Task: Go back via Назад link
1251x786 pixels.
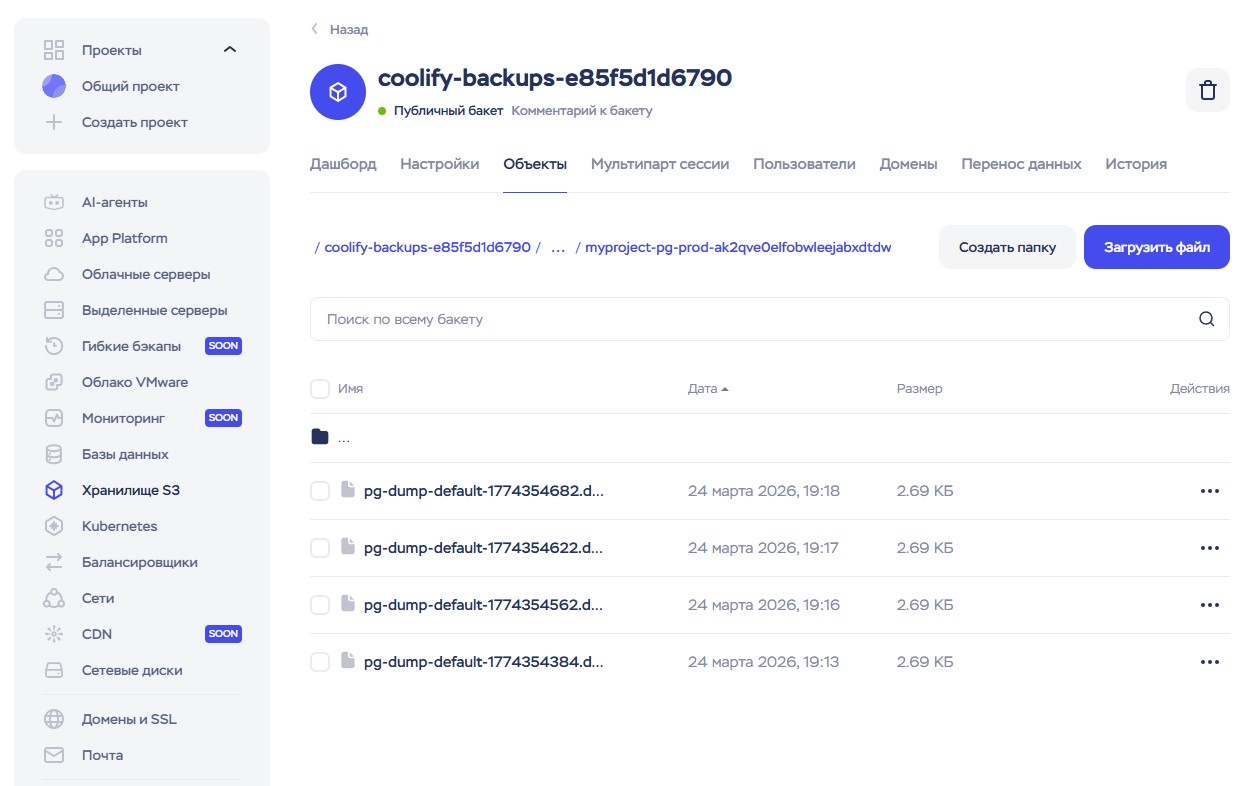Action: (x=340, y=29)
